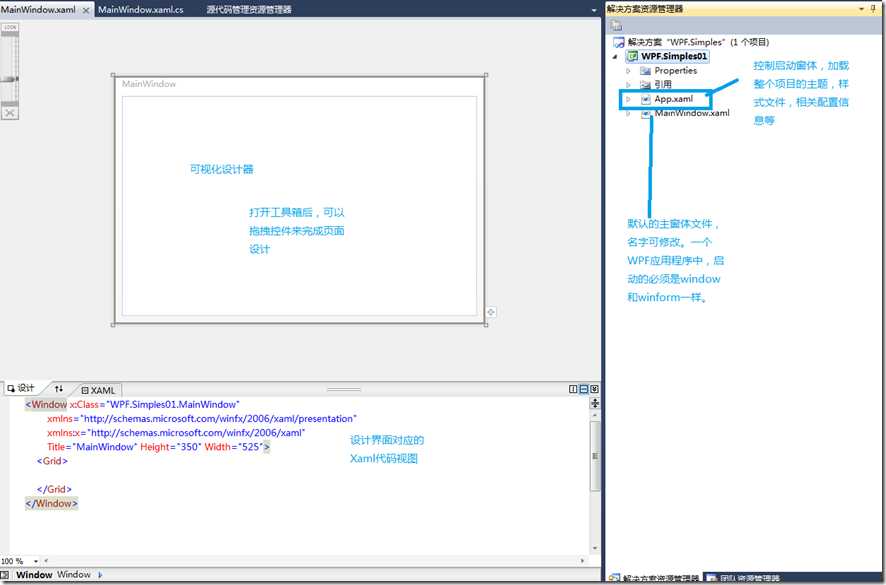This screenshot has height=585, width=886.
Task: Expand the 引用 references node
Action: pyautogui.click(x=628, y=85)
